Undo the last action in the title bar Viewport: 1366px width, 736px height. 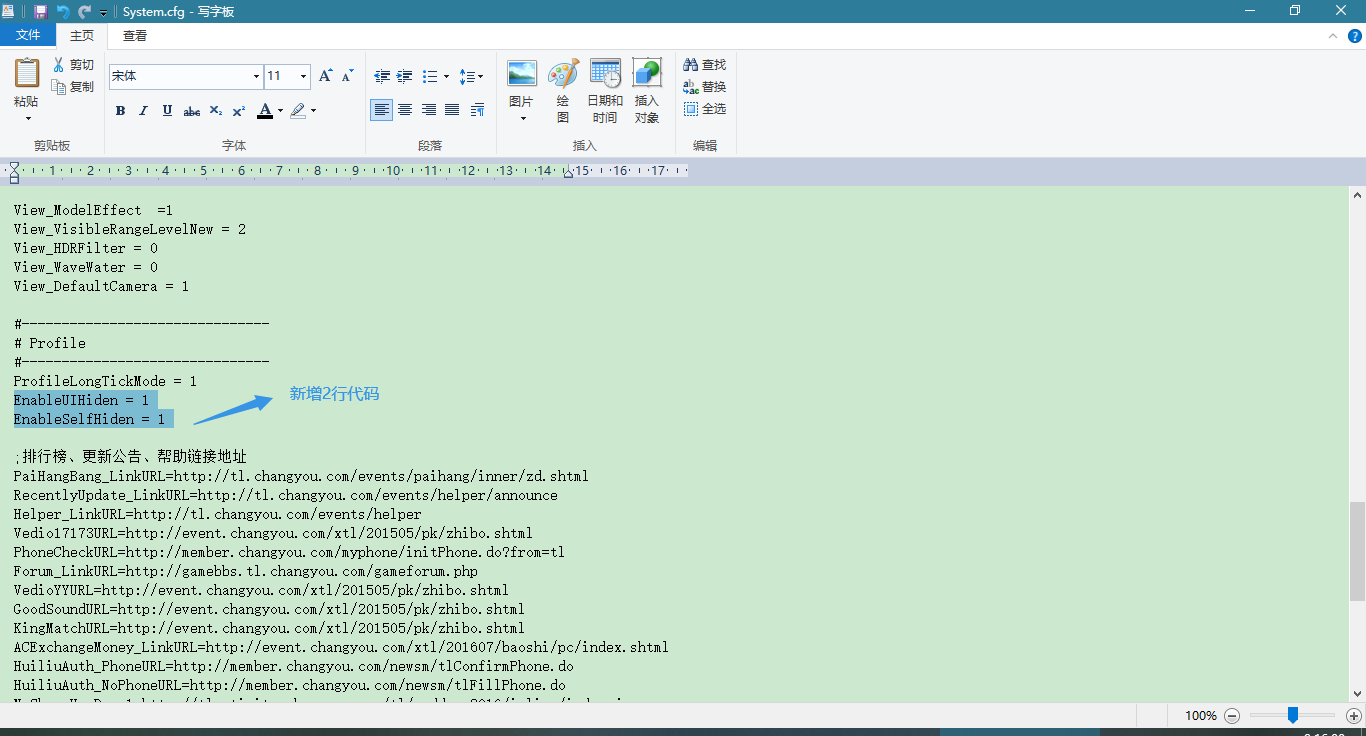63,12
